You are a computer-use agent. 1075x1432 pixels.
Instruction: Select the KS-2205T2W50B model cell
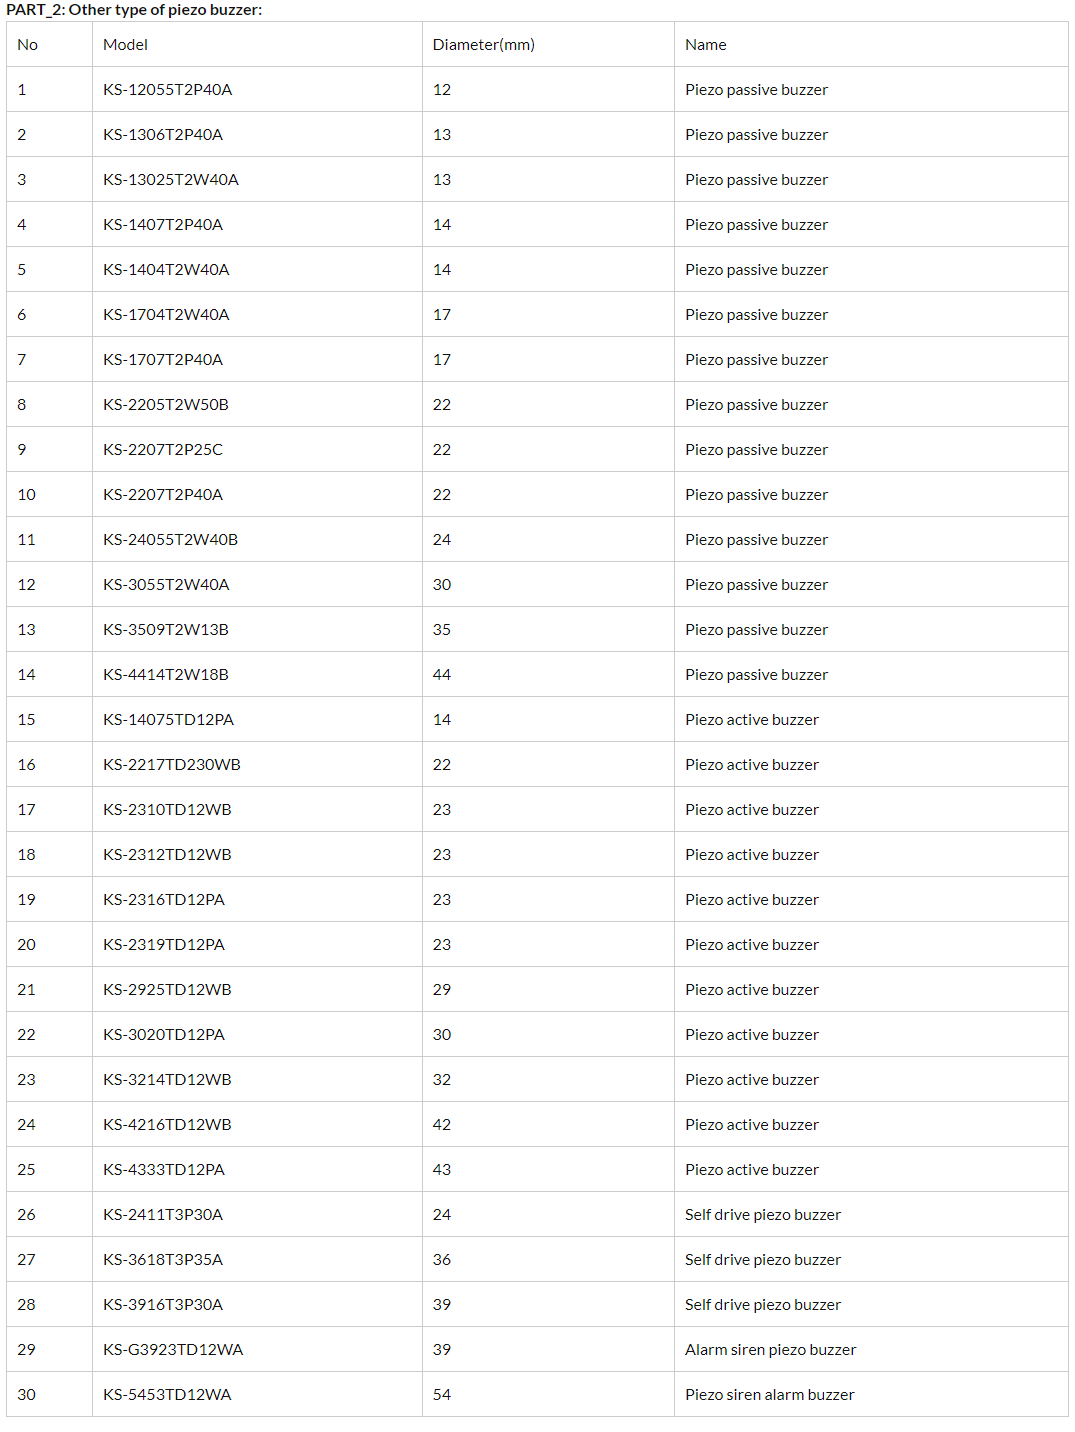165,405
